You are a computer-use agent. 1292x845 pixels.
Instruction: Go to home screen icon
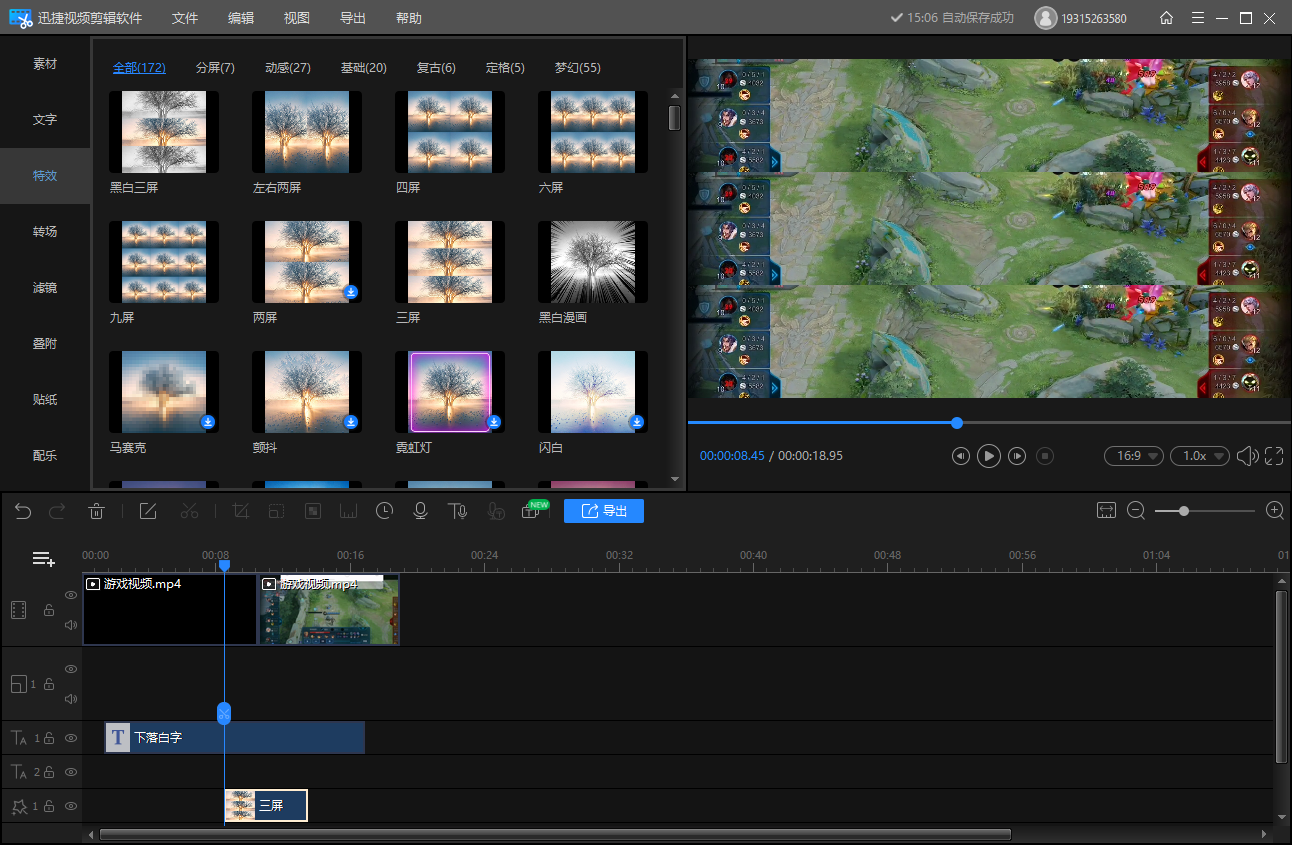coord(1166,18)
